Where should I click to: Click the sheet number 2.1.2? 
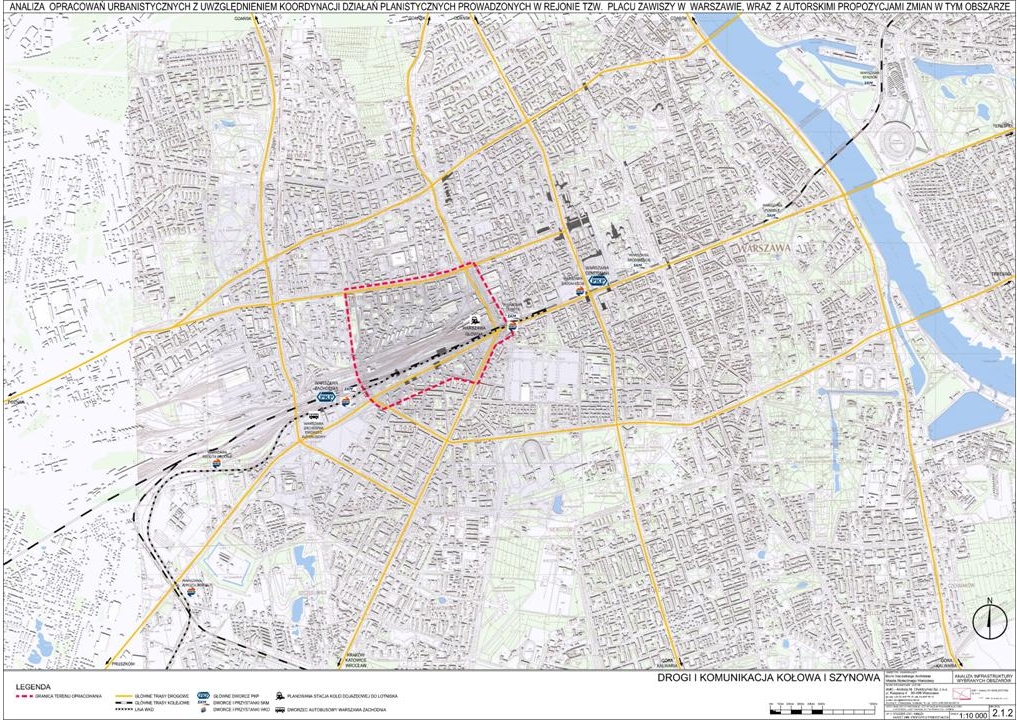(x=1003, y=713)
